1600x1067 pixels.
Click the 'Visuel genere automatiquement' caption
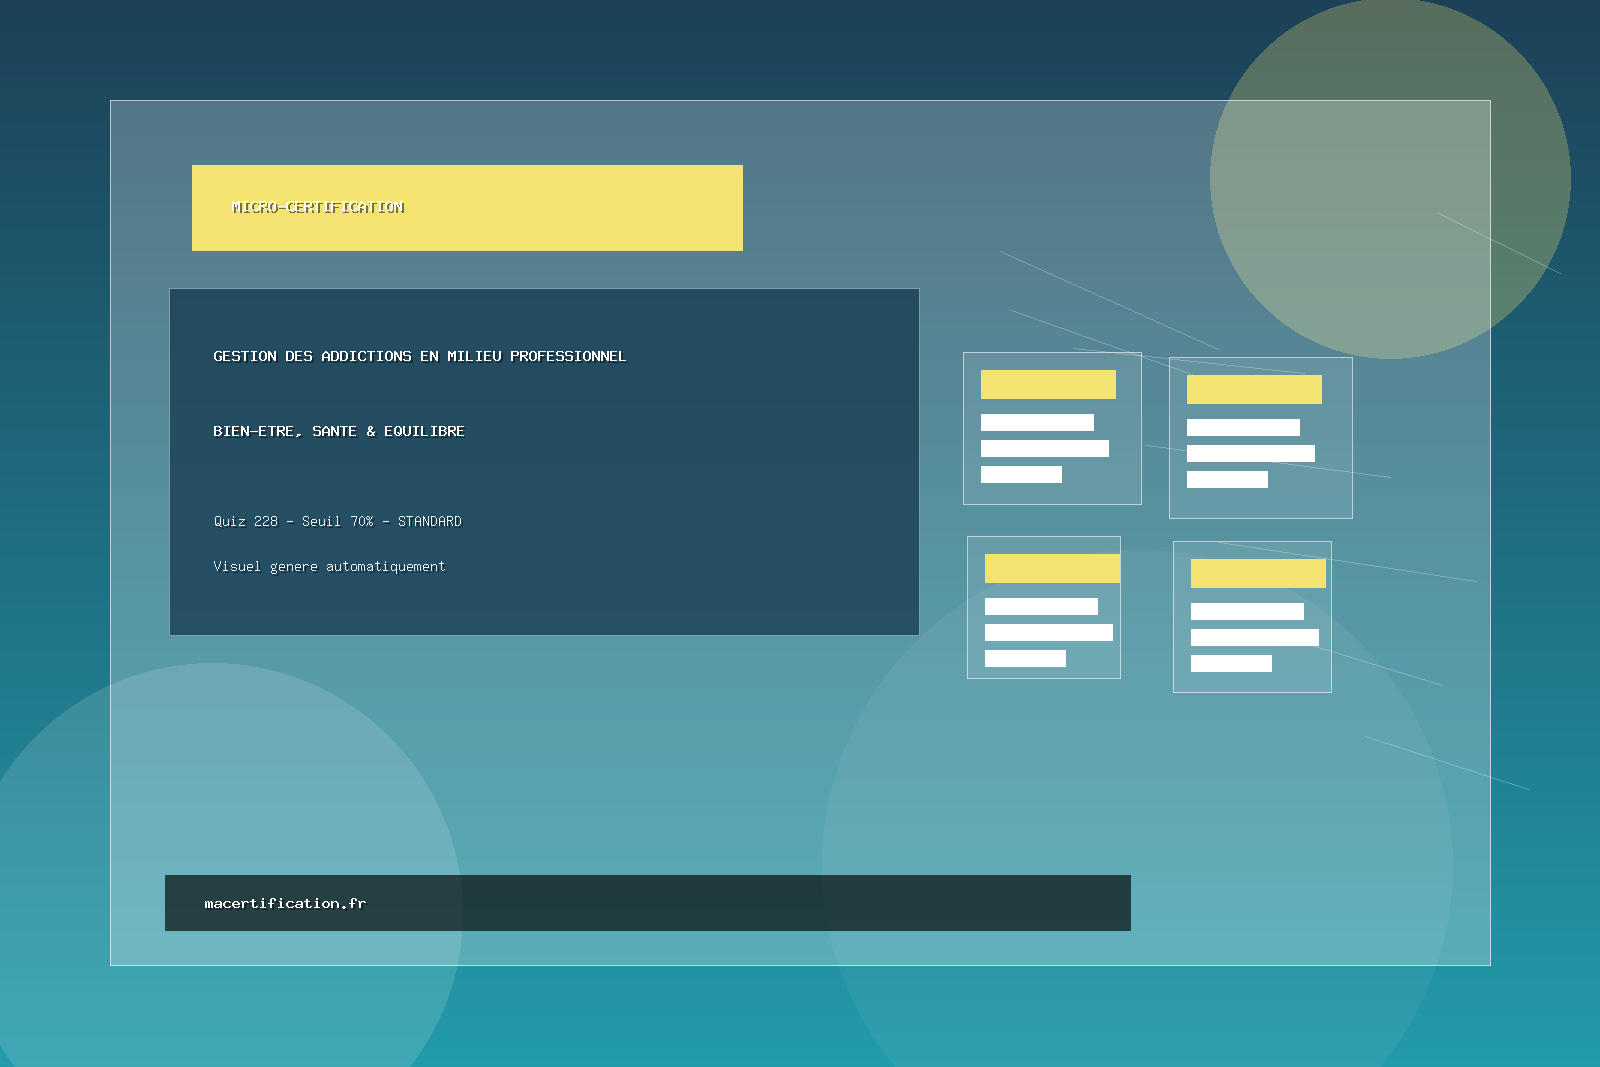(x=329, y=566)
